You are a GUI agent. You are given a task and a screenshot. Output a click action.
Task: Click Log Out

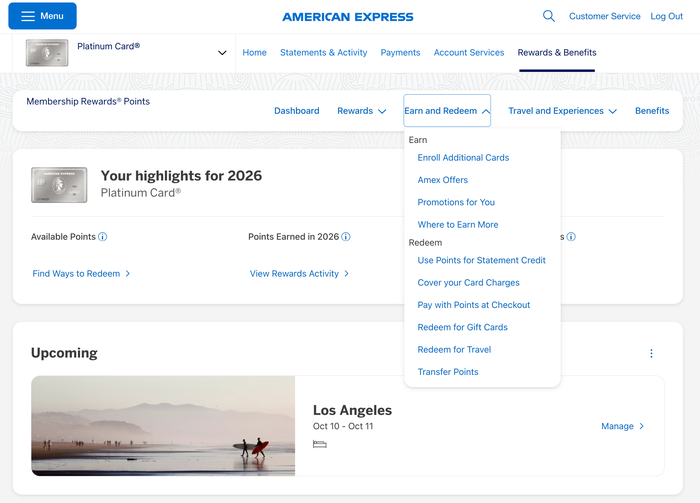(667, 16)
